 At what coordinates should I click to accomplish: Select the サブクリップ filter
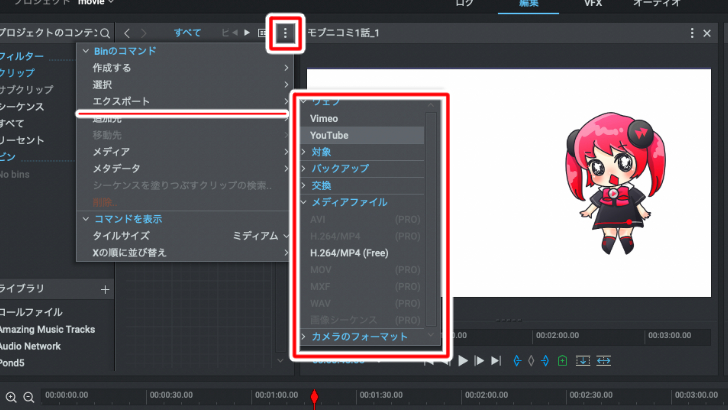pyautogui.click(x=26, y=90)
